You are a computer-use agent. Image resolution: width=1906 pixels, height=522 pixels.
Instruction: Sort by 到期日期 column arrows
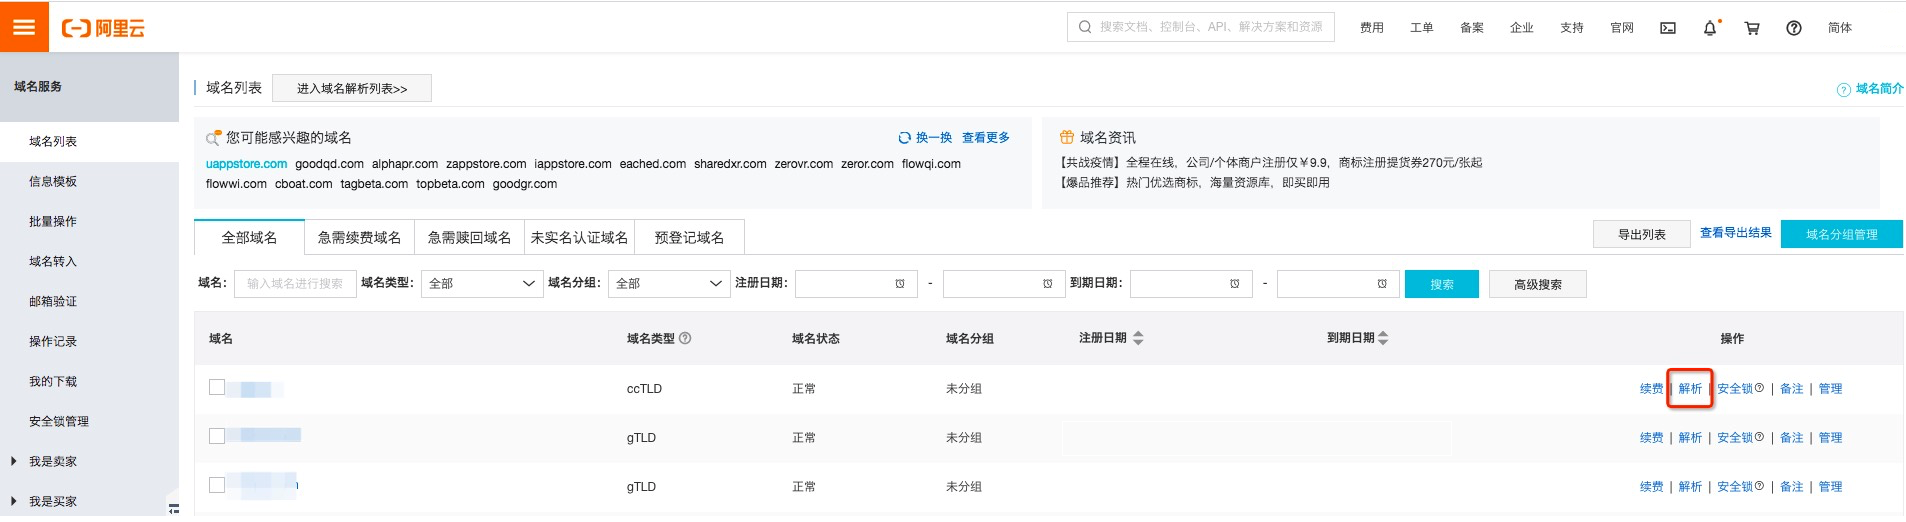[1383, 338]
